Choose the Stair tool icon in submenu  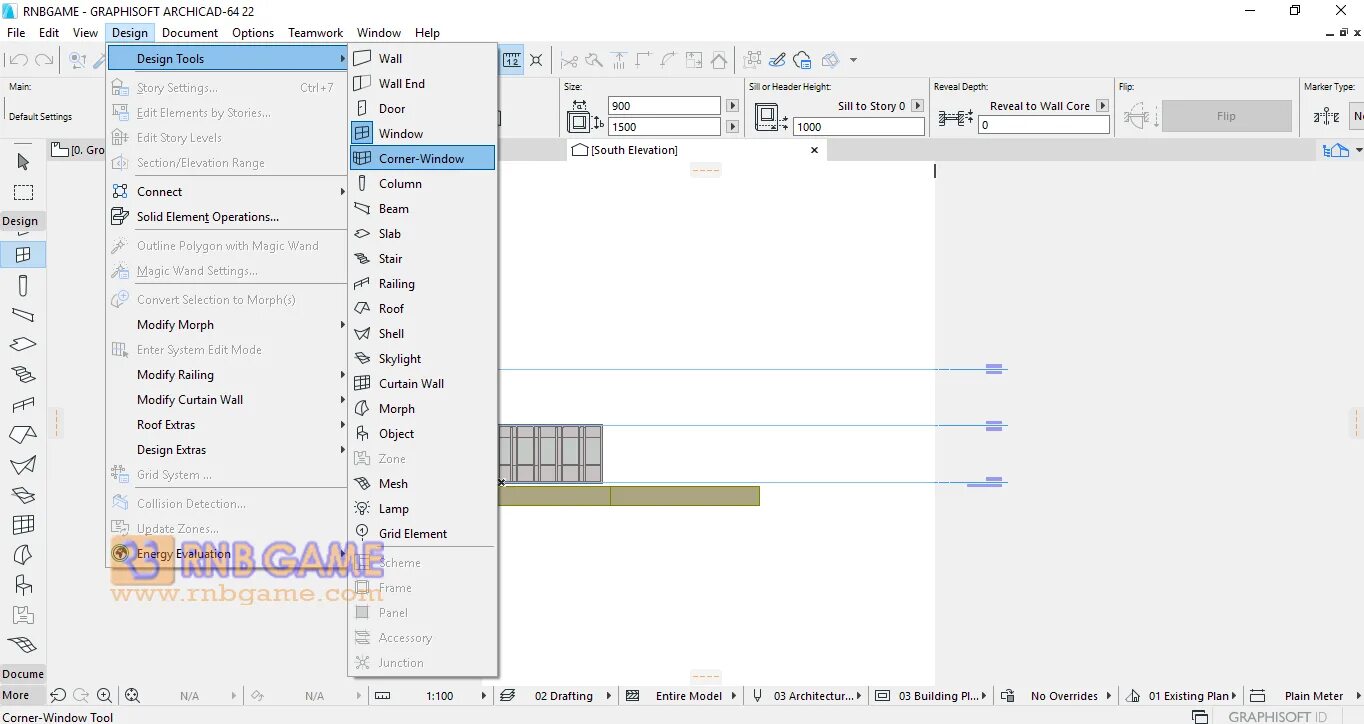[x=362, y=258]
